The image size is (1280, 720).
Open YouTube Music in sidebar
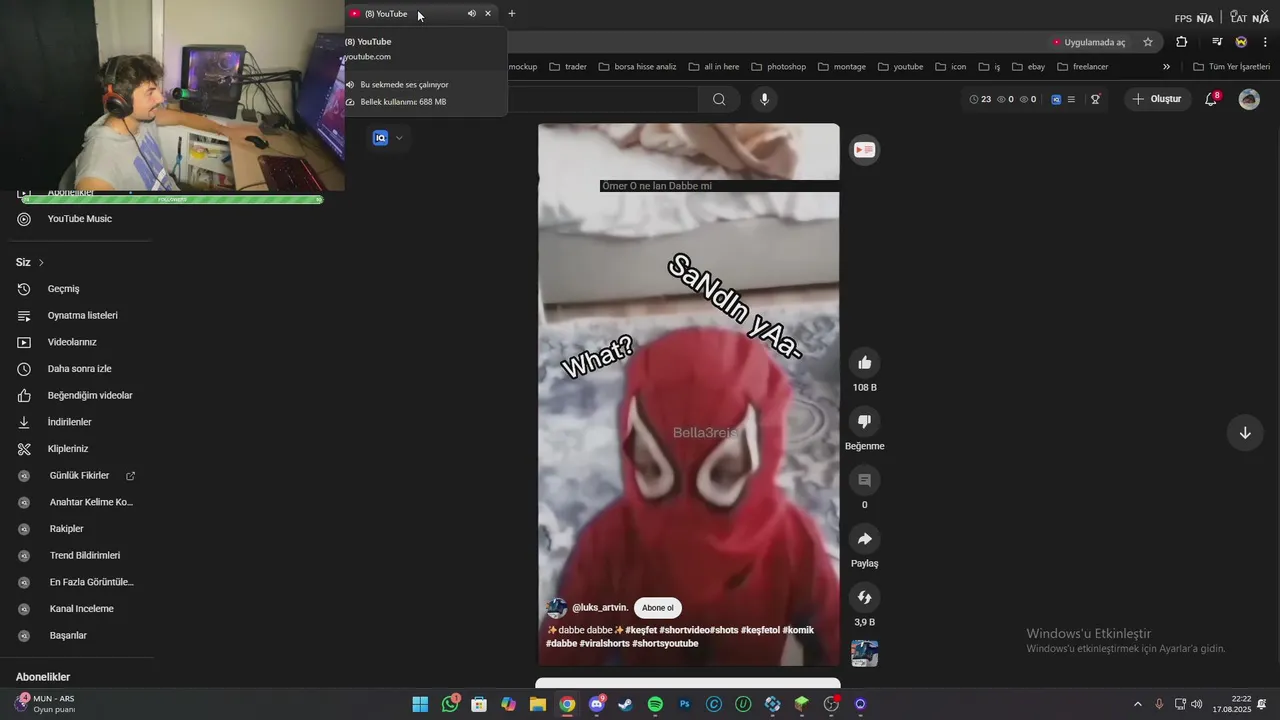(80, 219)
